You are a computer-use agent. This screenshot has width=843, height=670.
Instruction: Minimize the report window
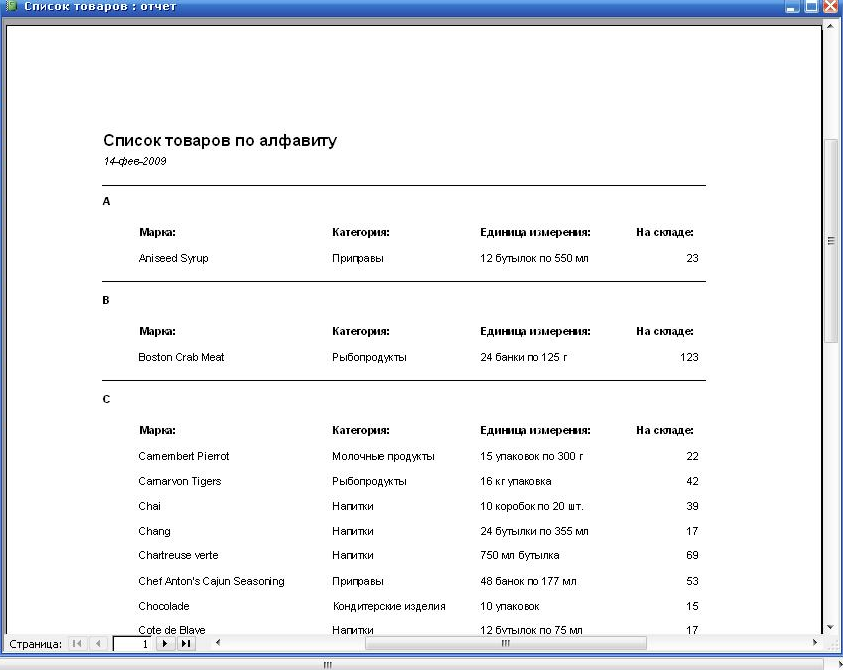[792, 6]
